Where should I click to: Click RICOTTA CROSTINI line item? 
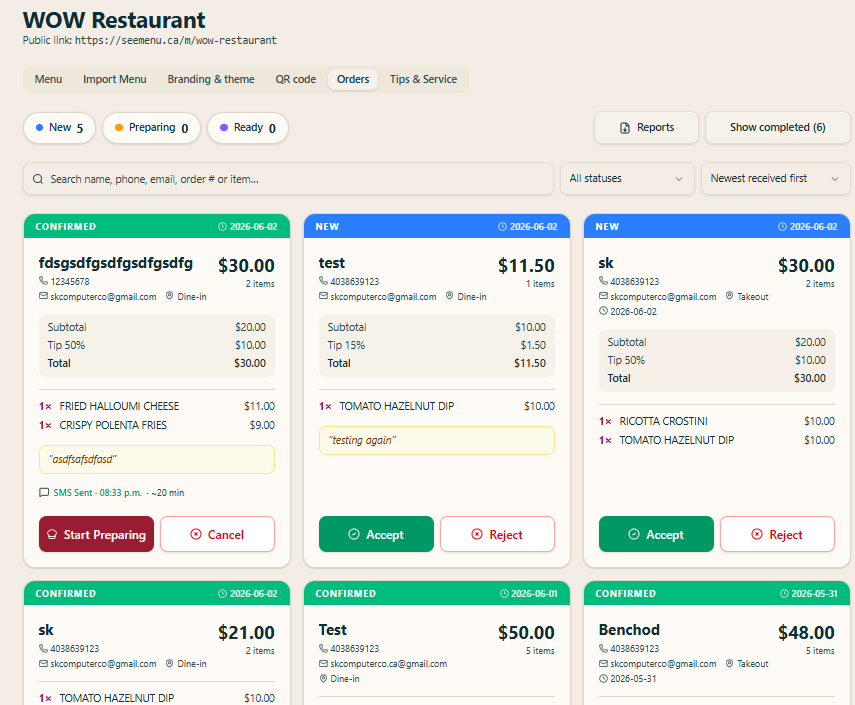click(716, 421)
